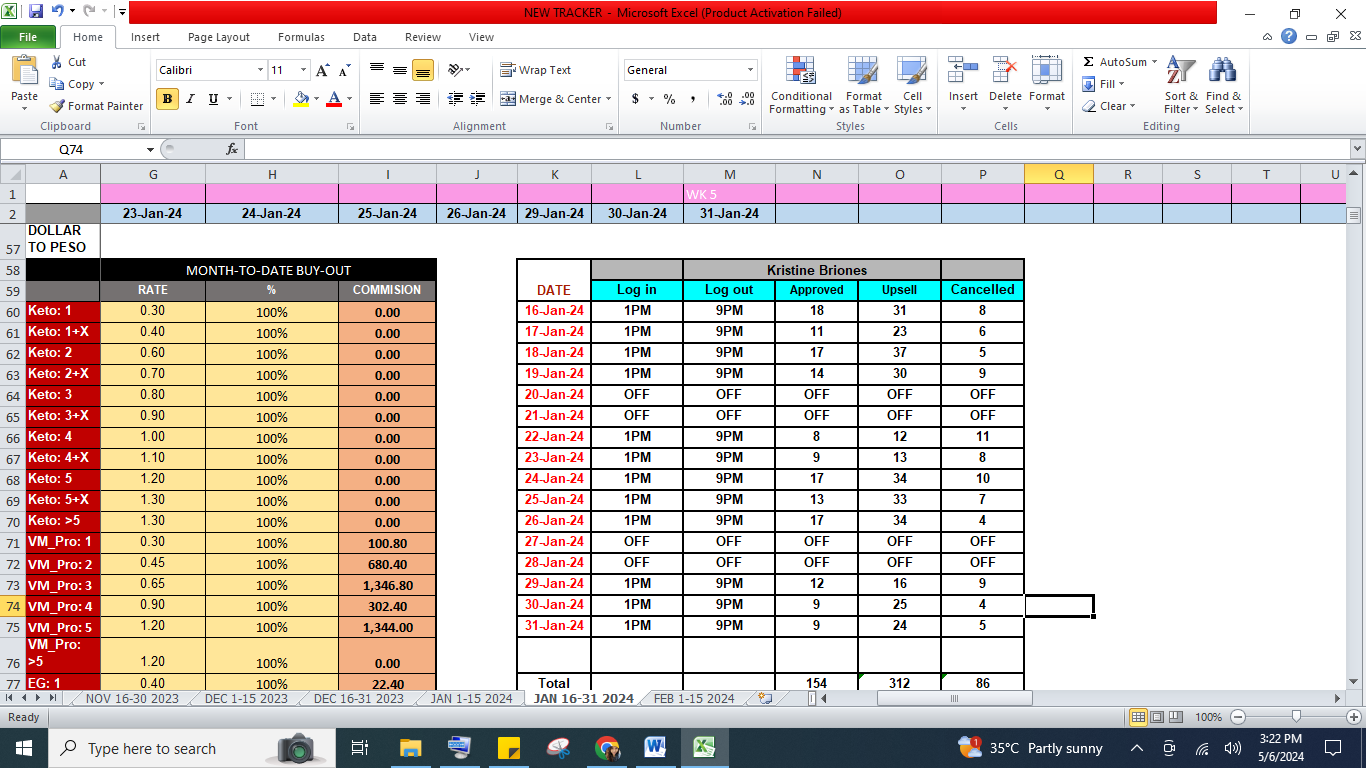Open the font name dropdown showing Calibri
Screen dimensions: 1366x768
[x=260, y=70]
